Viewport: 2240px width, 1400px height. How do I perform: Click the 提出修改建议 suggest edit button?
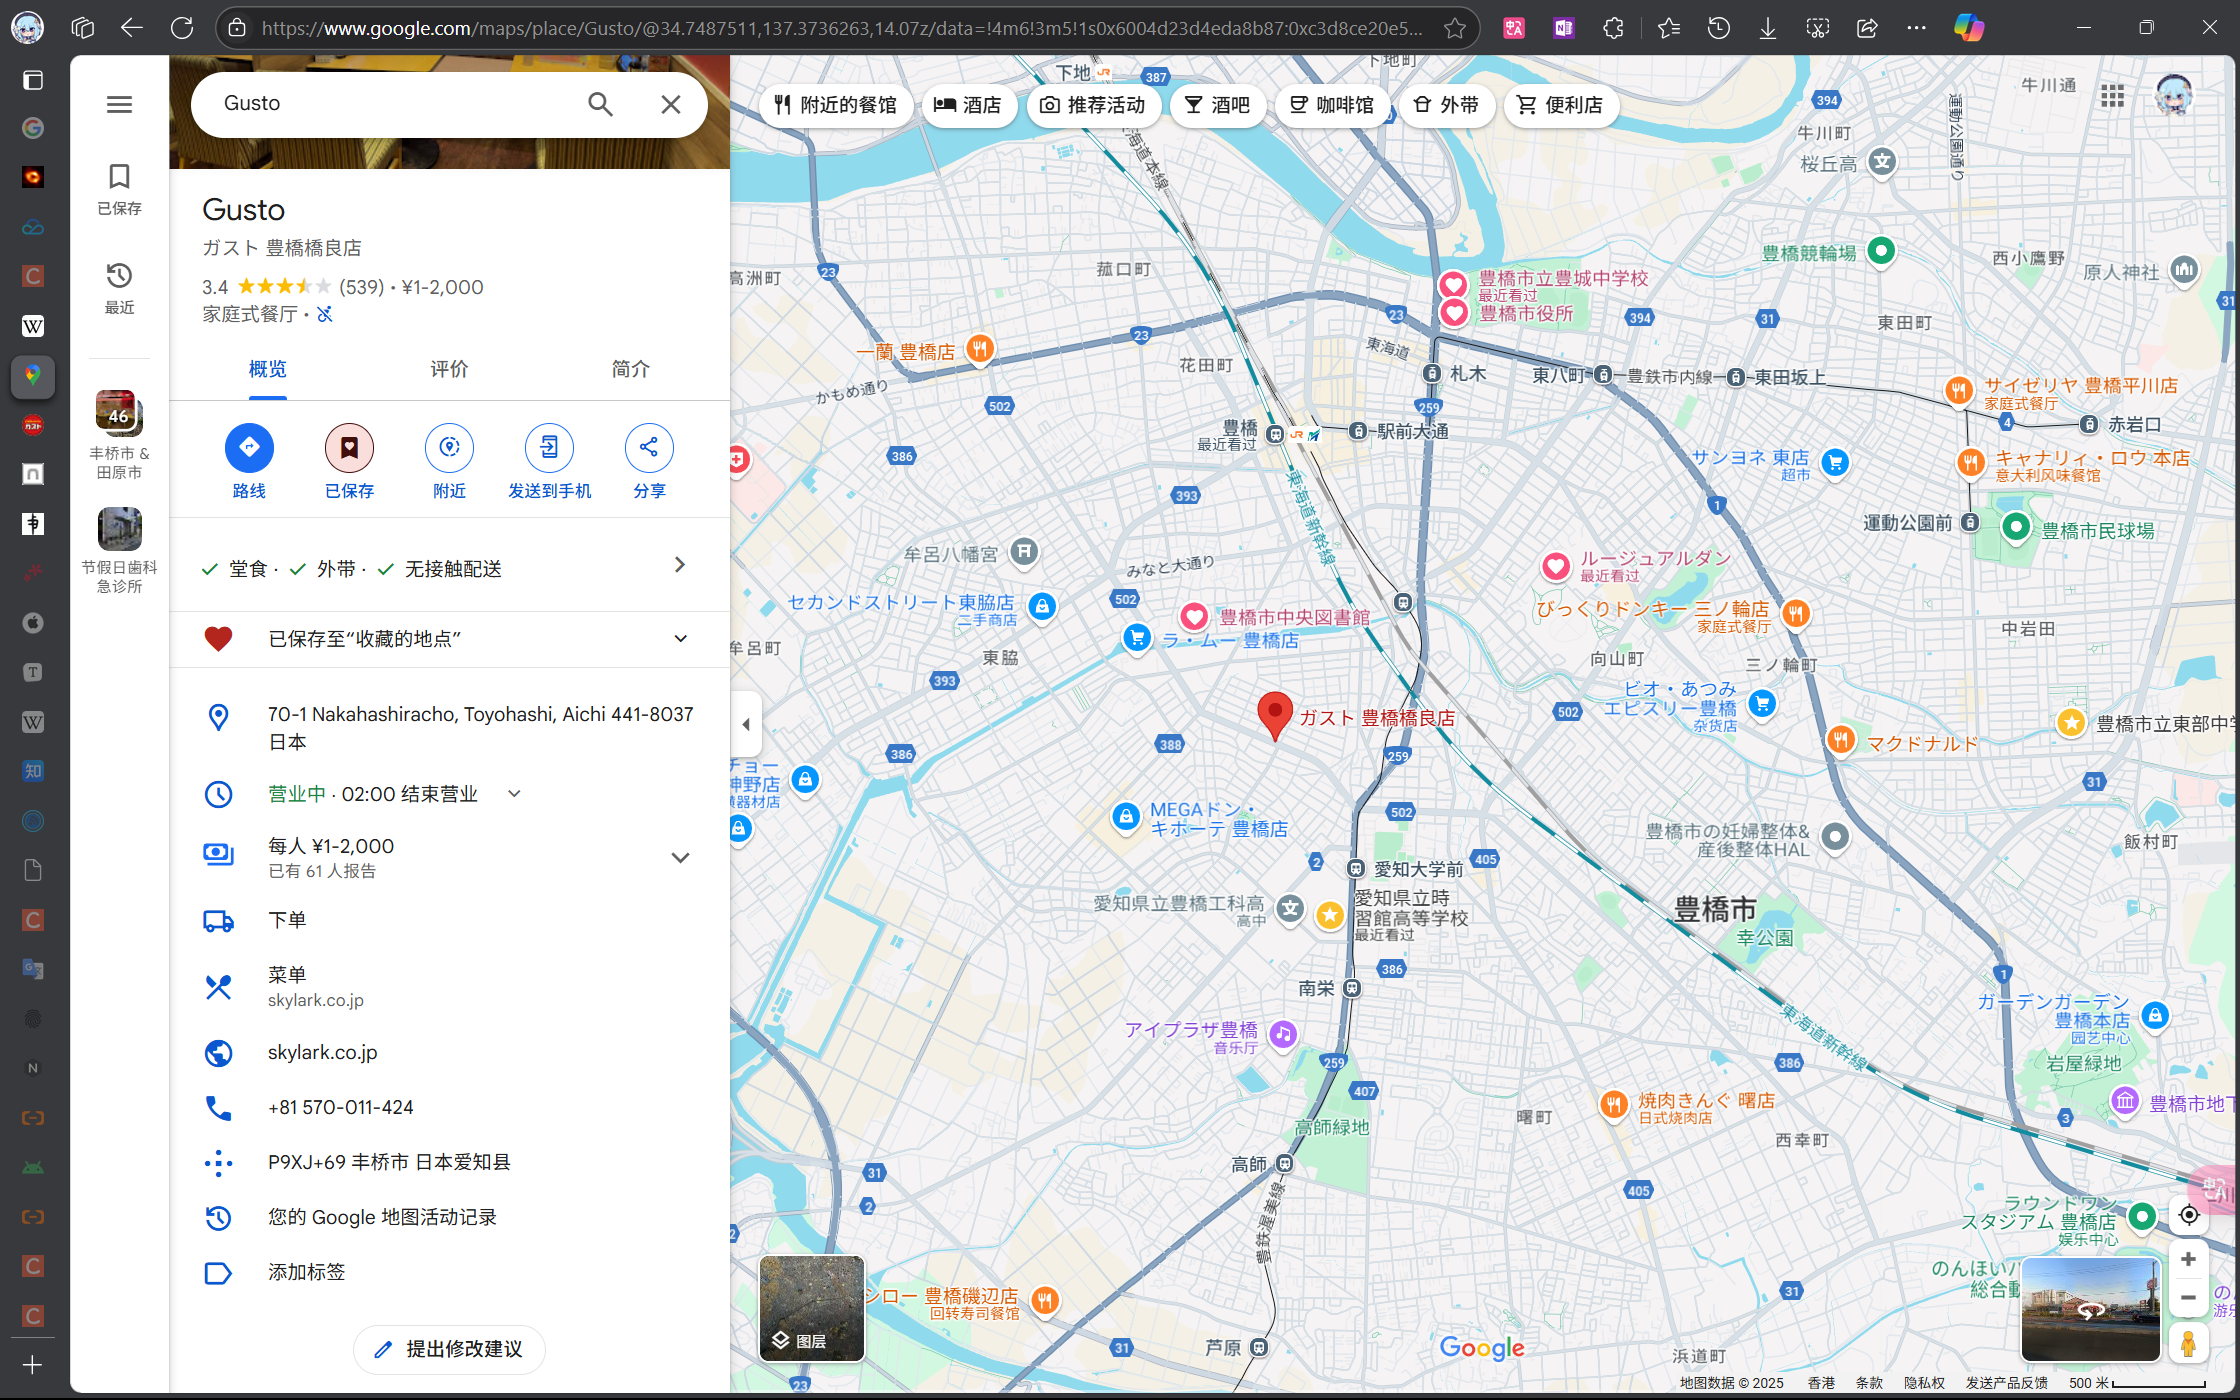point(449,1349)
